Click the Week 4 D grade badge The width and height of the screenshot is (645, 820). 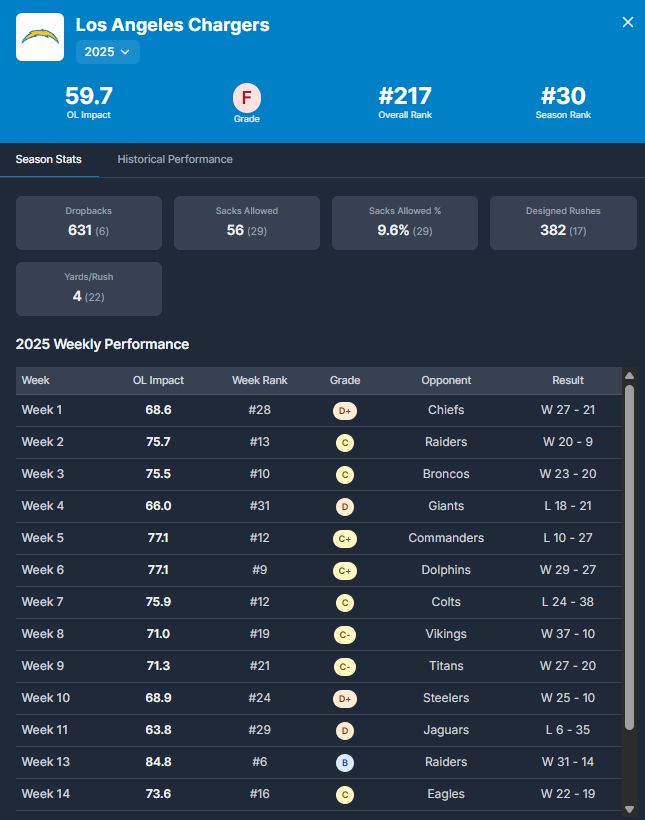[x=345, y=506]
